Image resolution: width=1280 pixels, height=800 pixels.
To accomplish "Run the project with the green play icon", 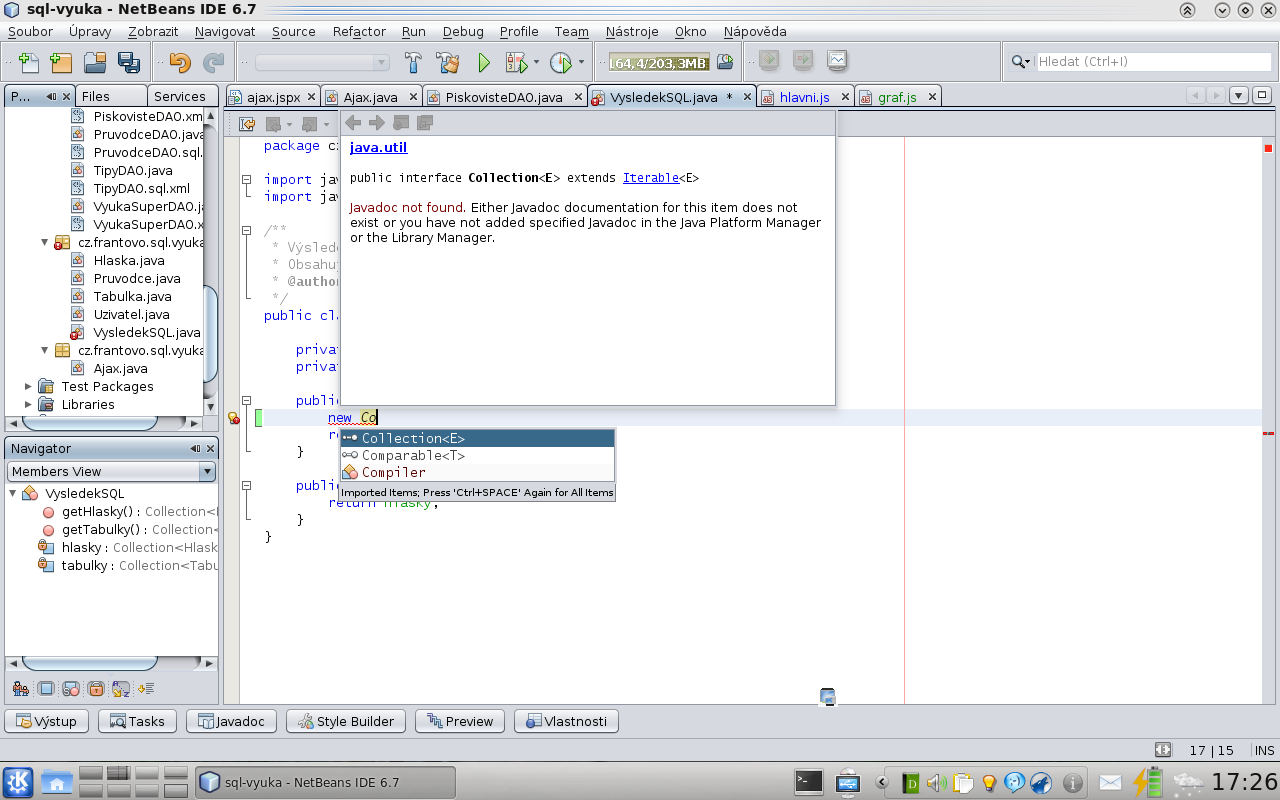I will (x=484, y=62).
